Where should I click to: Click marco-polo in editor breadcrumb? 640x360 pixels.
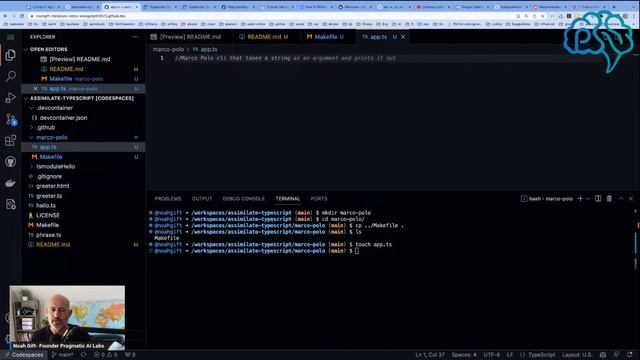(168, 49)
